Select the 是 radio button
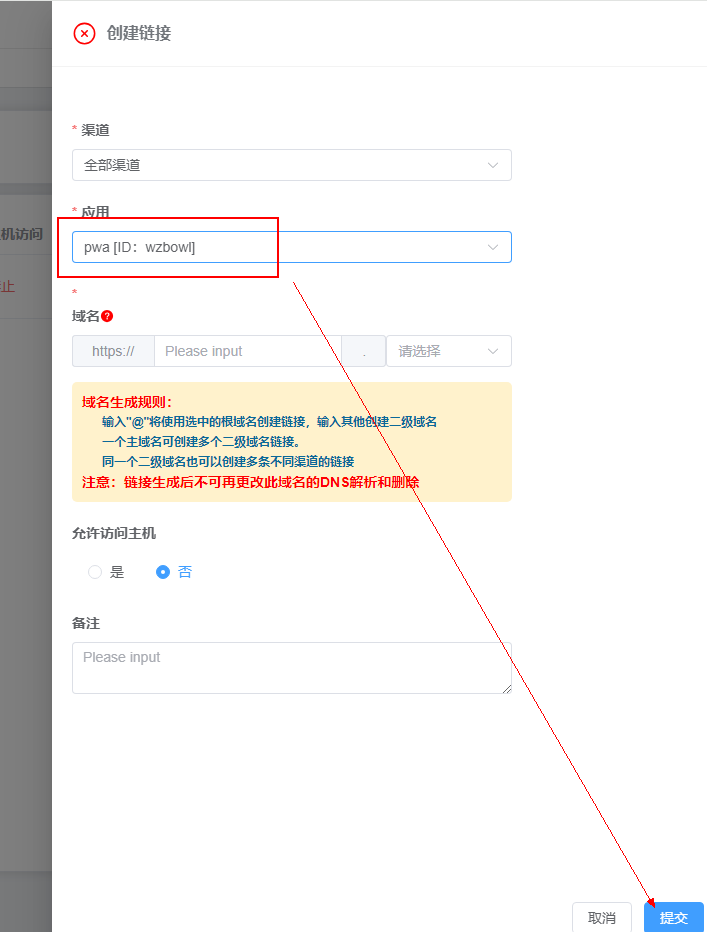Viewport: 707px width, 932px height. pos(95,572)
